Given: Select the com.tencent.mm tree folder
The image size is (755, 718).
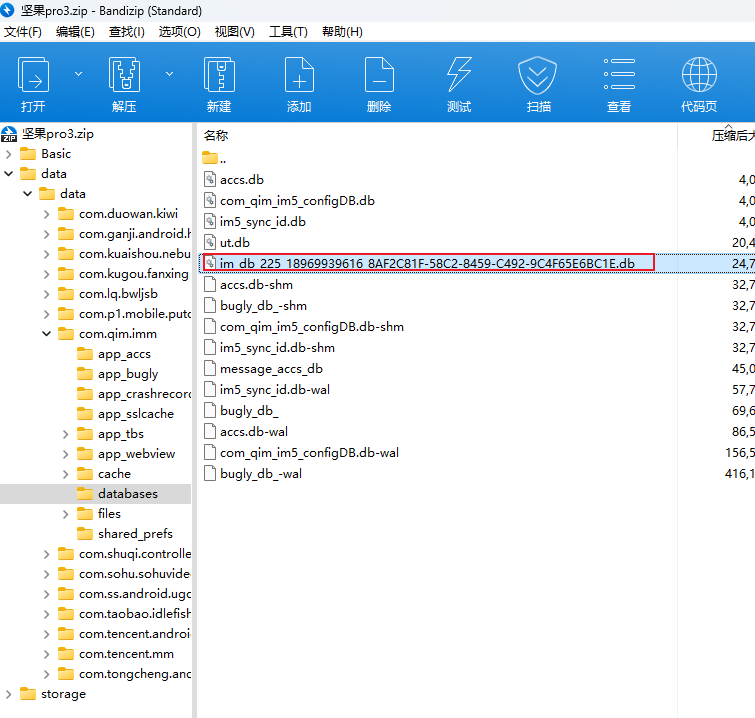Looking at the screenshot, I should pyautogui.click(x=126, y=654).
